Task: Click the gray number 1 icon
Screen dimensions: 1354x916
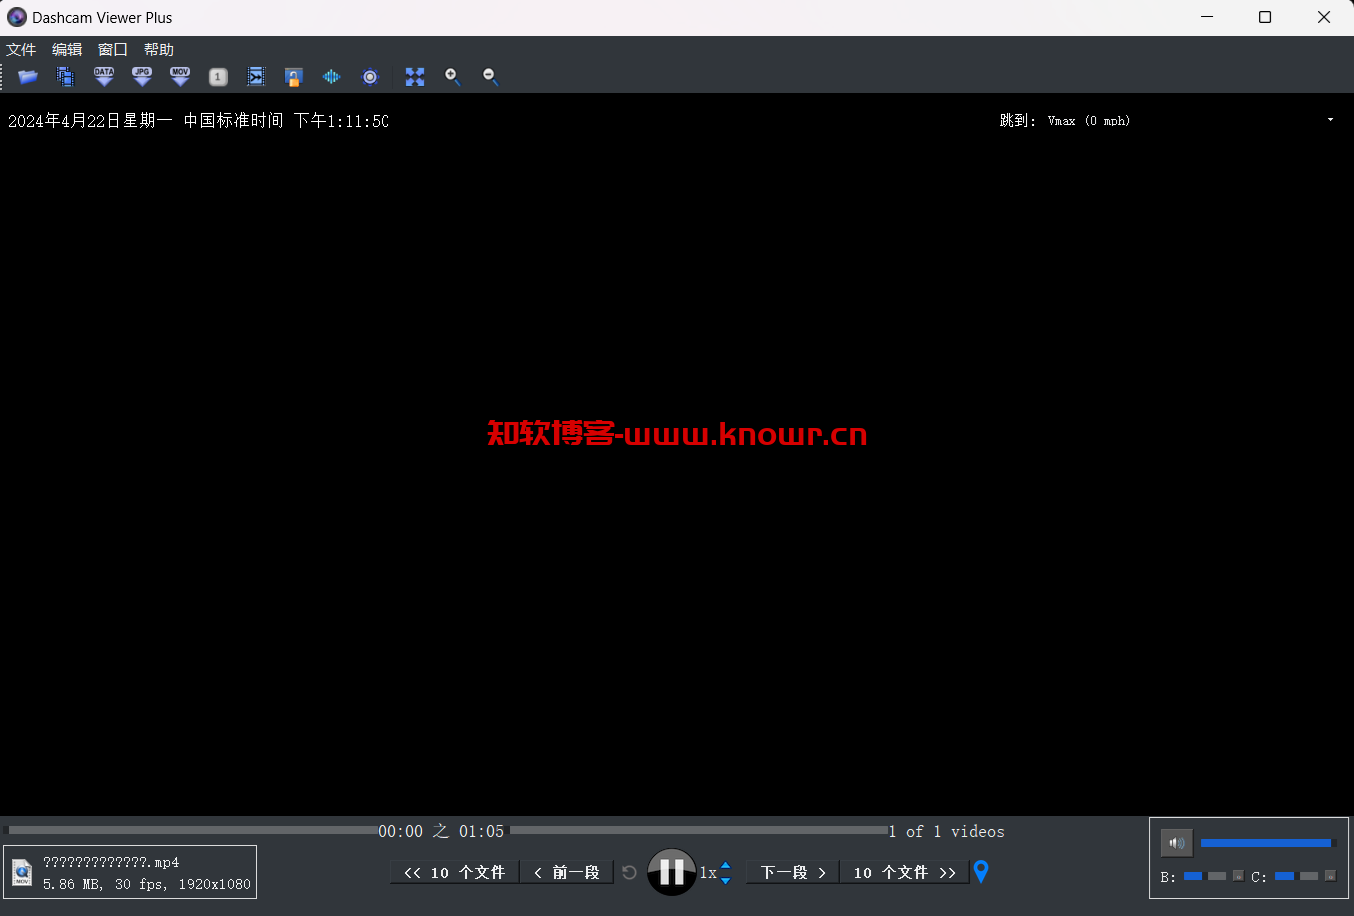Action: tap(218, 77)
